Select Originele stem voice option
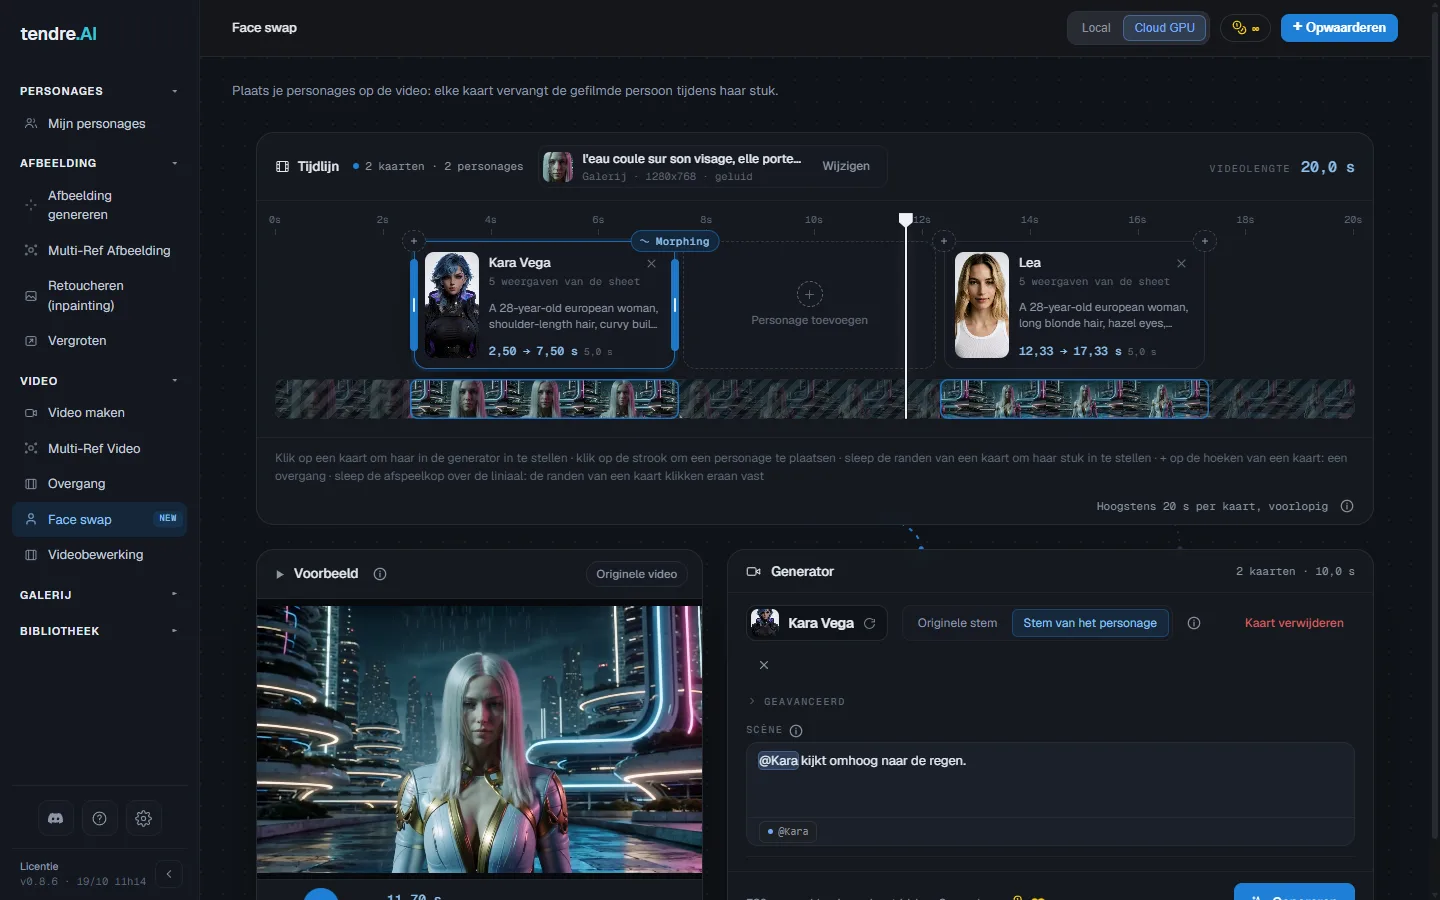This screenshot has height=900, width=1440. point(957,623)
